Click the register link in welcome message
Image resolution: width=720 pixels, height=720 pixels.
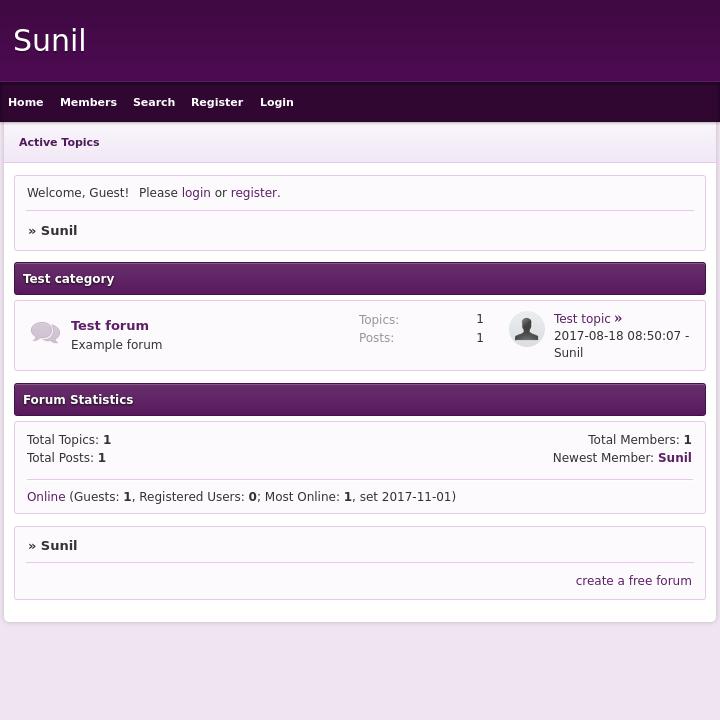point(254,193)
